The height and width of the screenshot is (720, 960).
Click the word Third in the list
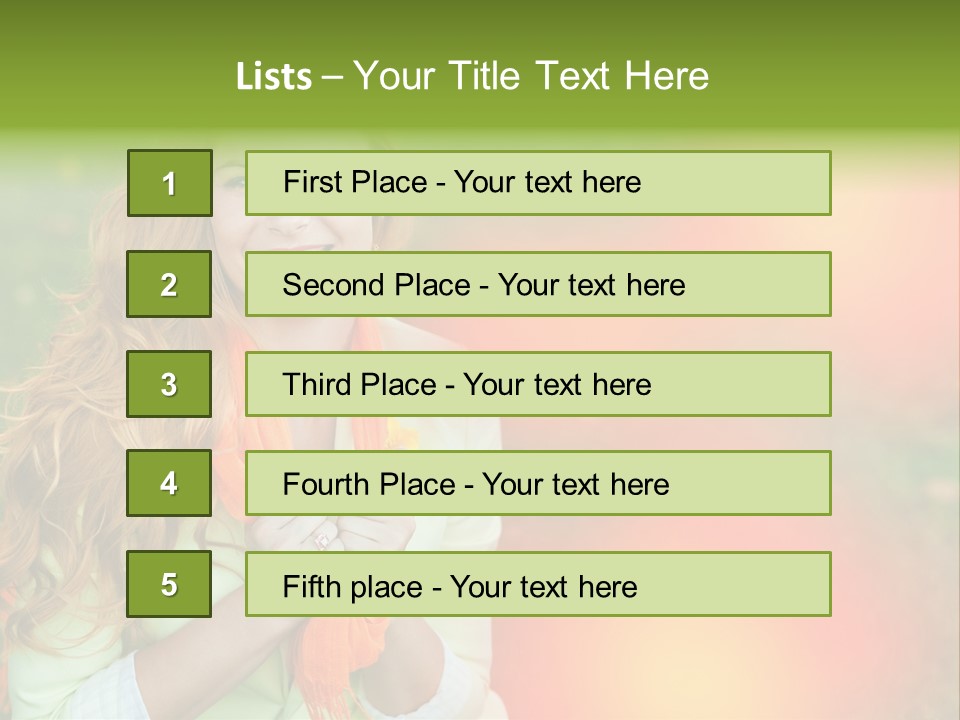pos(318,385)
